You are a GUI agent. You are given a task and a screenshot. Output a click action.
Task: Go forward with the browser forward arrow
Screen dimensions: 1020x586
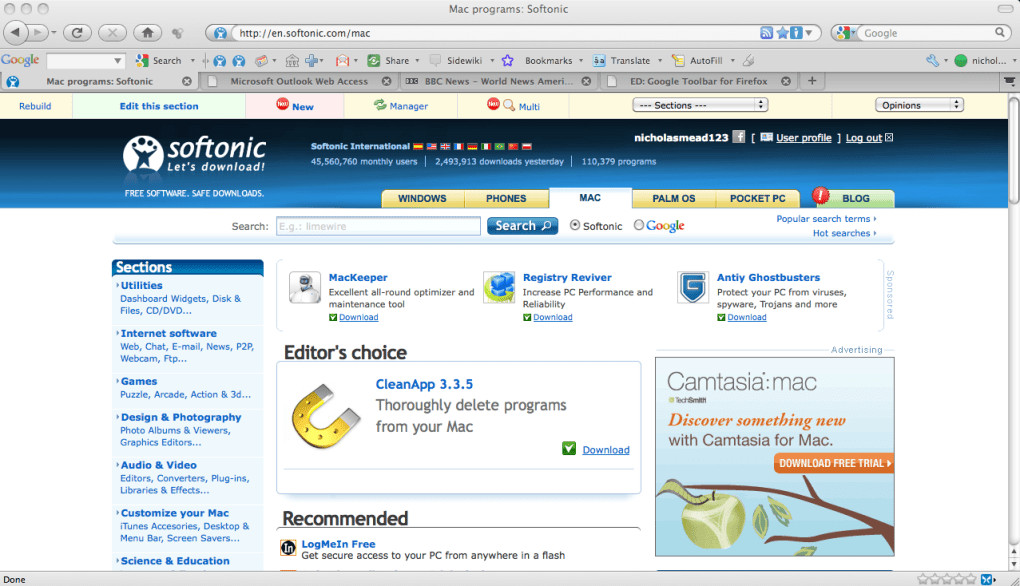pos(38,32)
